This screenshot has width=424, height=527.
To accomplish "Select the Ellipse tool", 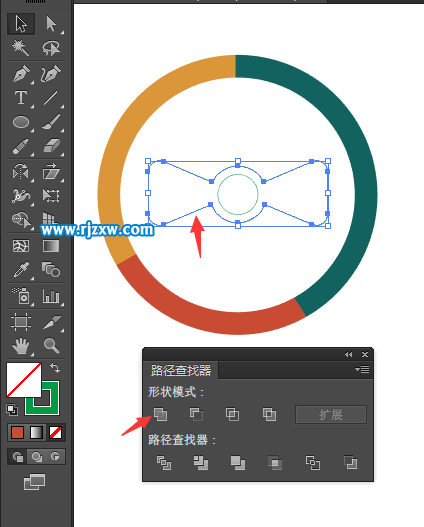I will click(21, 122).
